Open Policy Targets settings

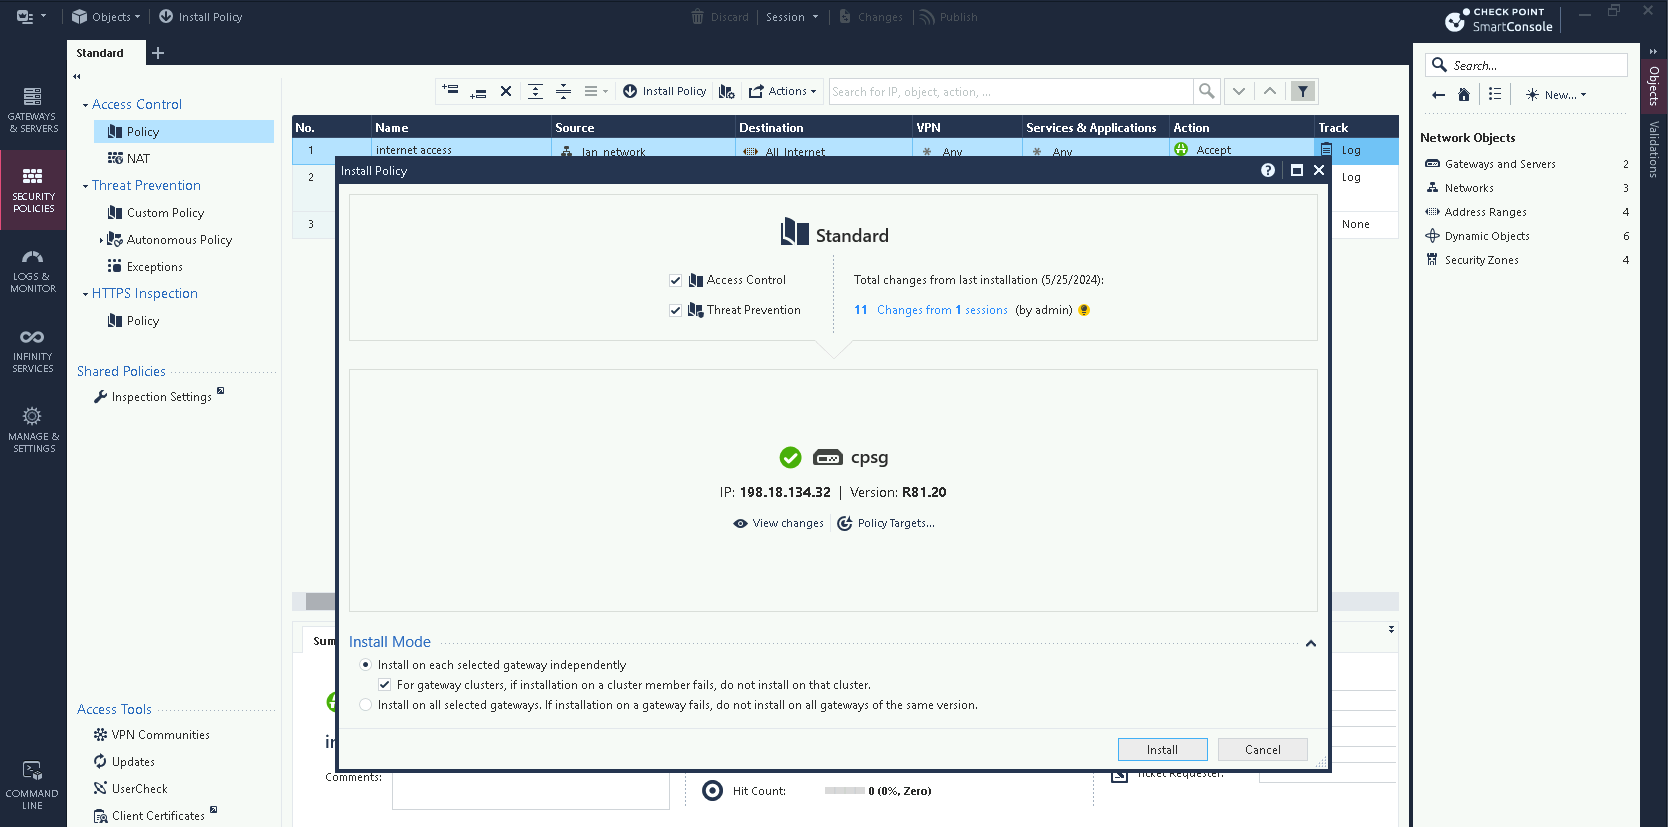pos(886,524)
